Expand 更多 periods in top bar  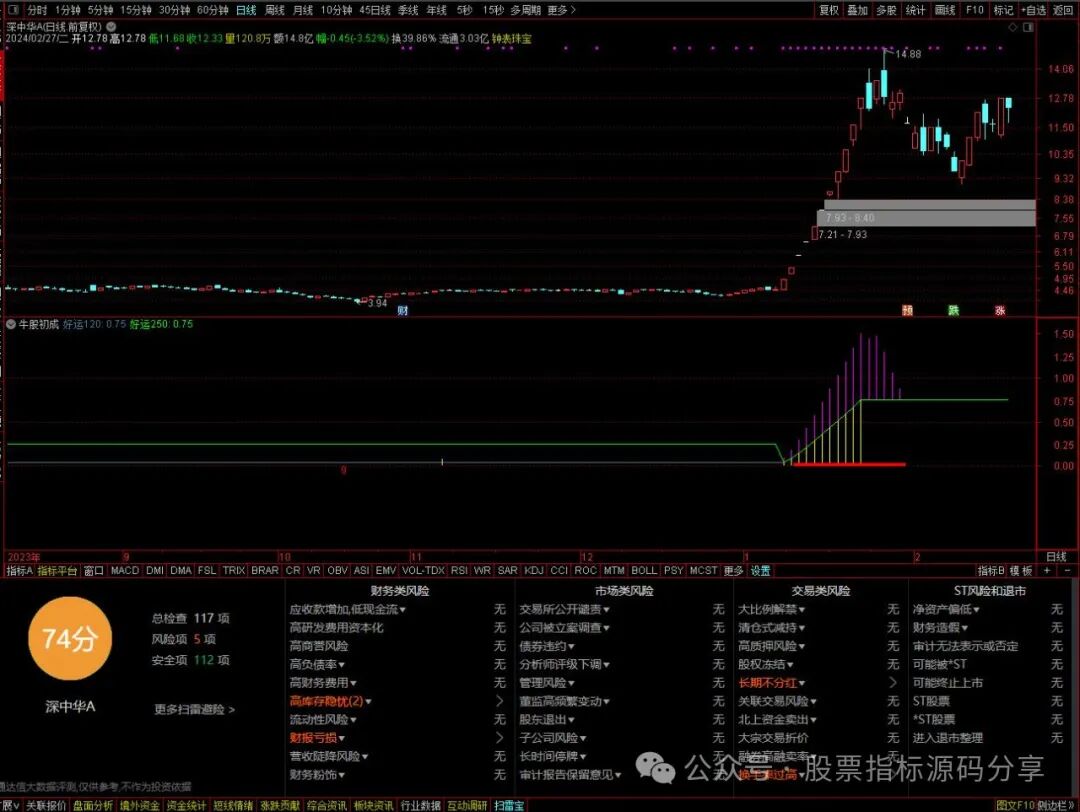pyautogui.click(x=561, y=10)
